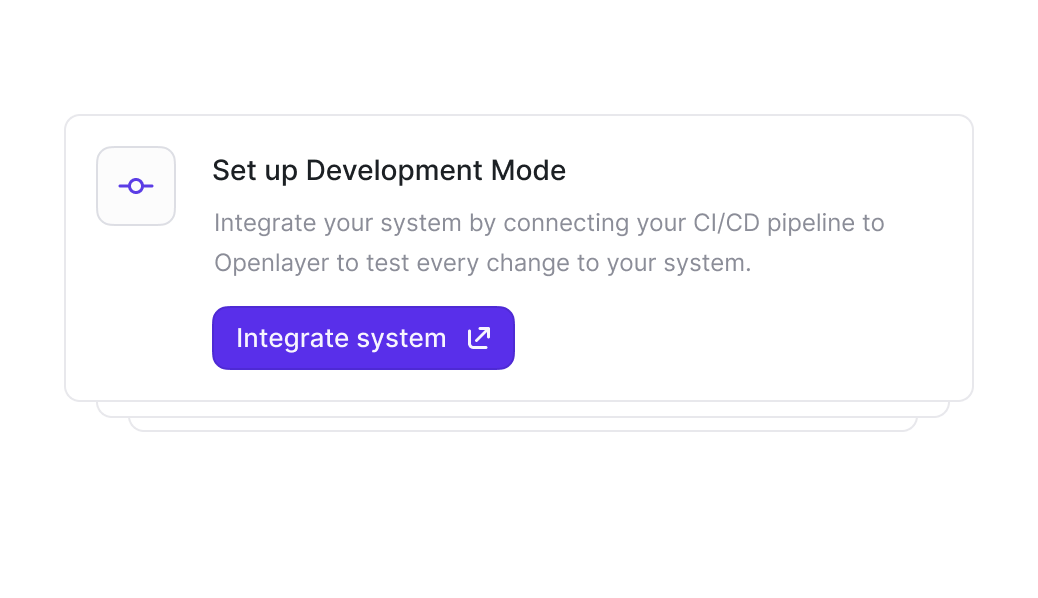Viewport: 1038px width, 598px height.
Task: Click the arrow-out-of-box icon on purple button
Action: click(479, 338)
